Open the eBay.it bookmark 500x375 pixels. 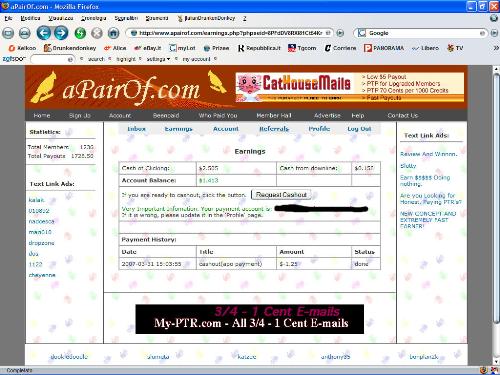pos(148,48)
